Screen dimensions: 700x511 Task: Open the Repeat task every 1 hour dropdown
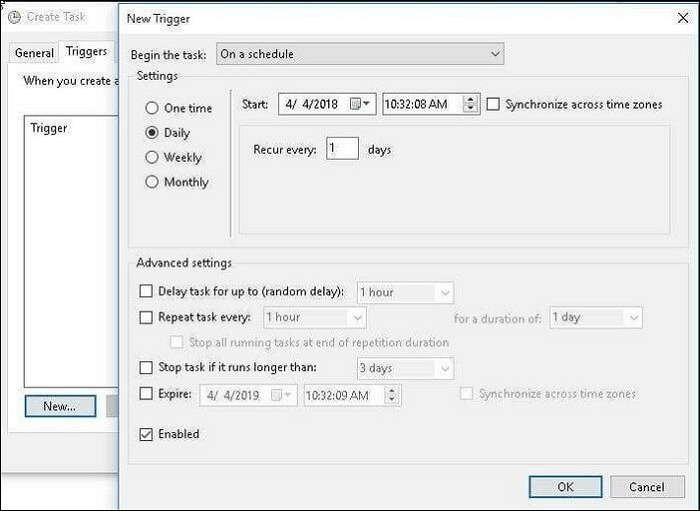(x=315, y=318)
